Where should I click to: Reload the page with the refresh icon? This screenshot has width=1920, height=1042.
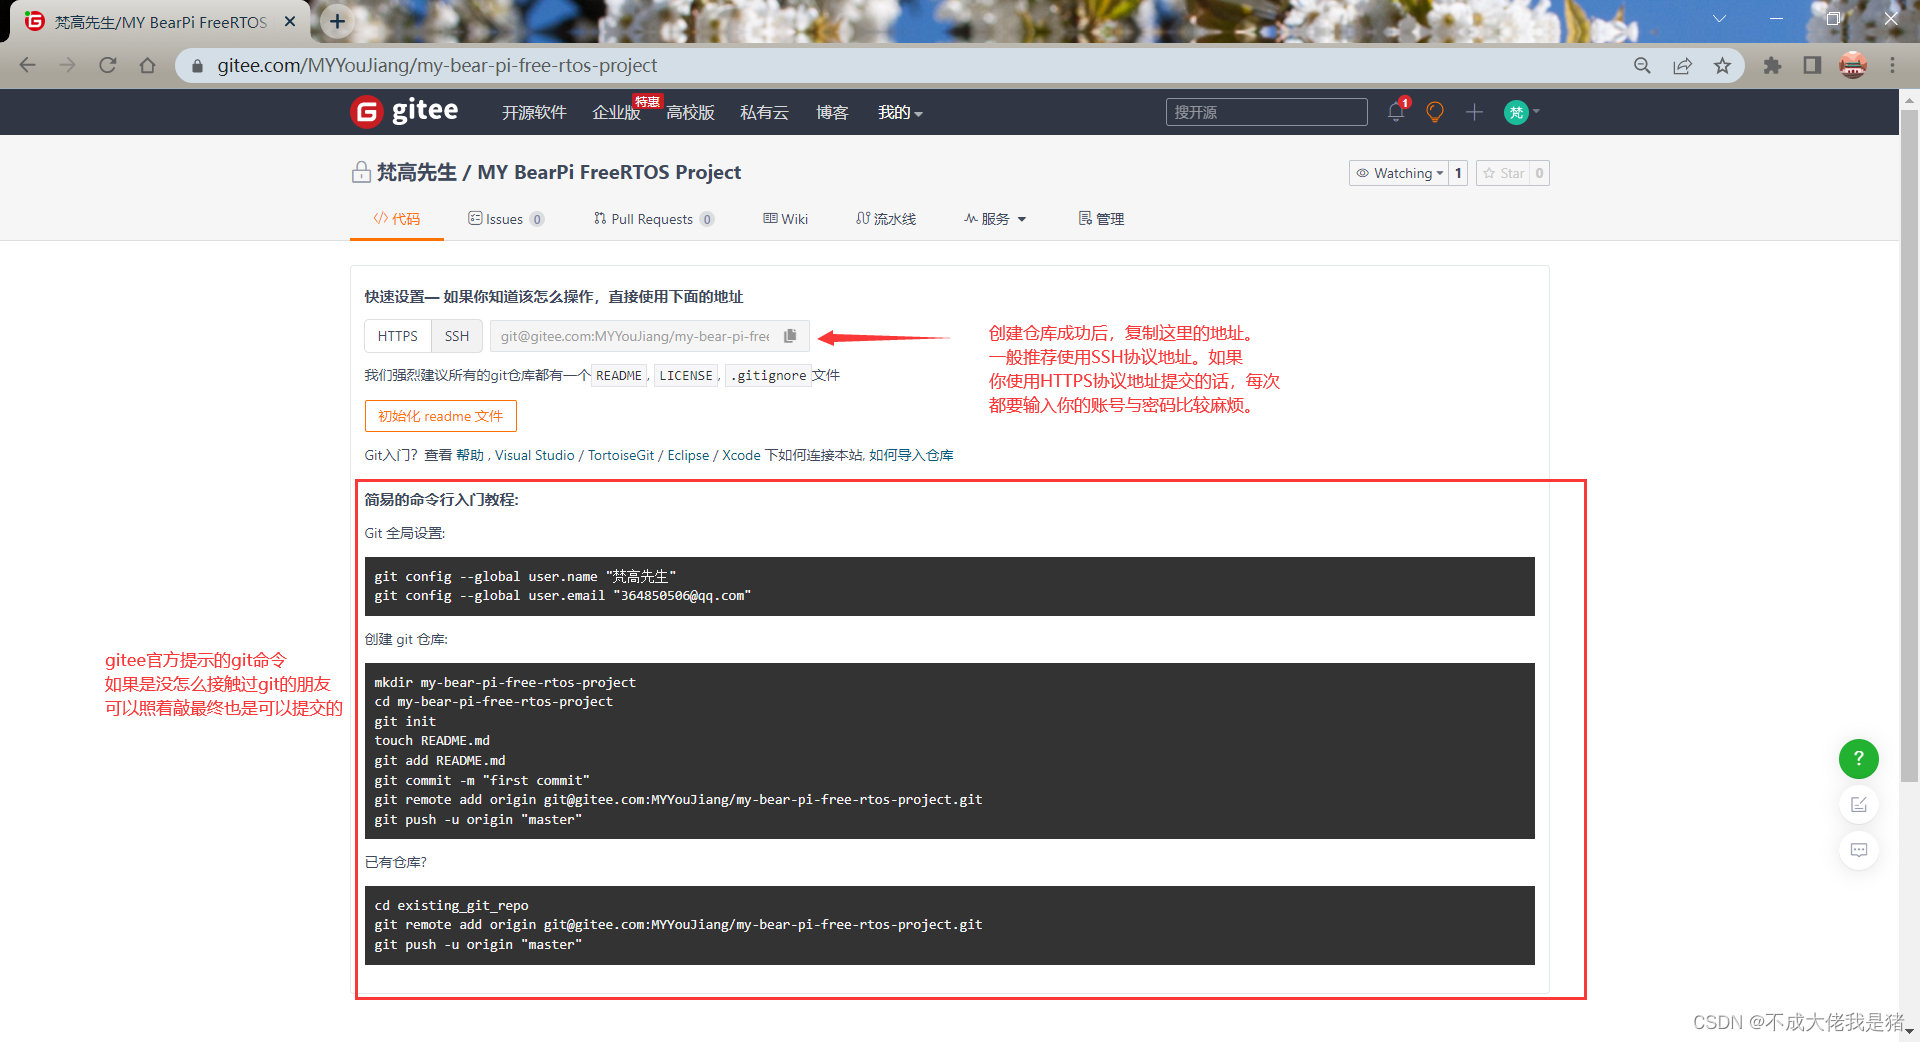108,65
